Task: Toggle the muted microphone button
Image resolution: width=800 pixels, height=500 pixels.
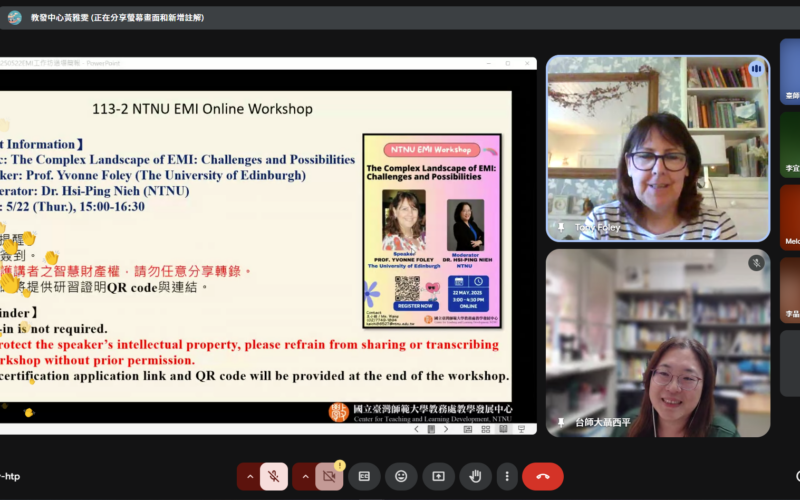Action: click(274, 477)
